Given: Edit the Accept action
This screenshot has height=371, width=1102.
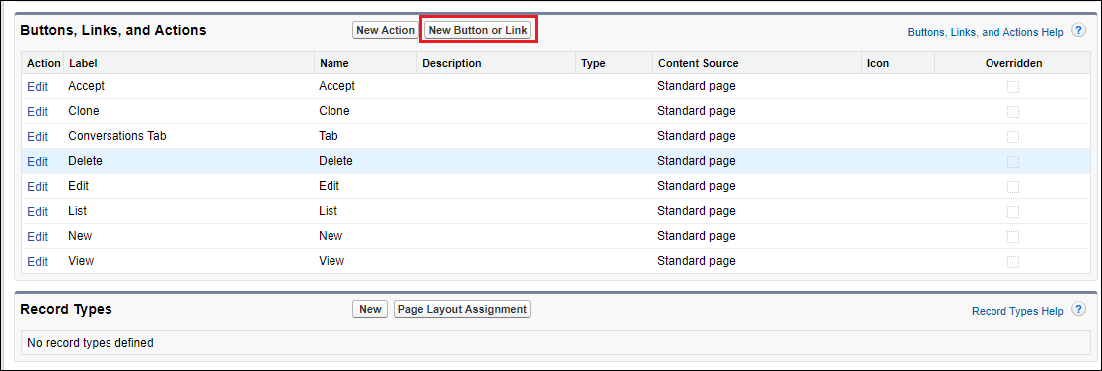Looking at the screenshot, I should [x=37, y=86].
